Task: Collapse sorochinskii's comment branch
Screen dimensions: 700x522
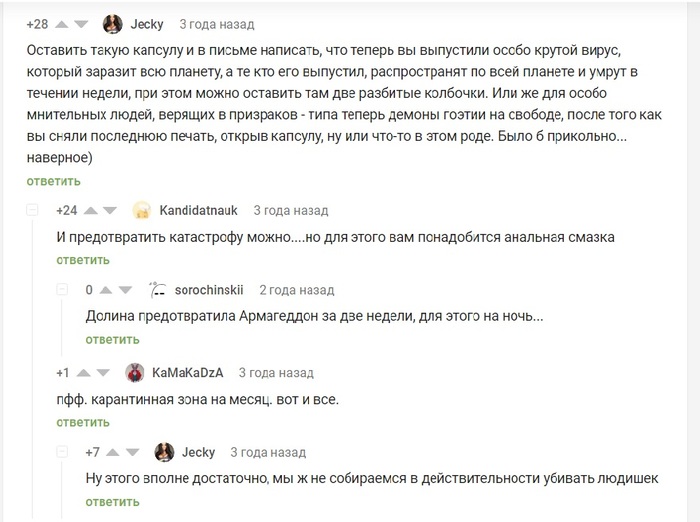Action: coord(62,290)
